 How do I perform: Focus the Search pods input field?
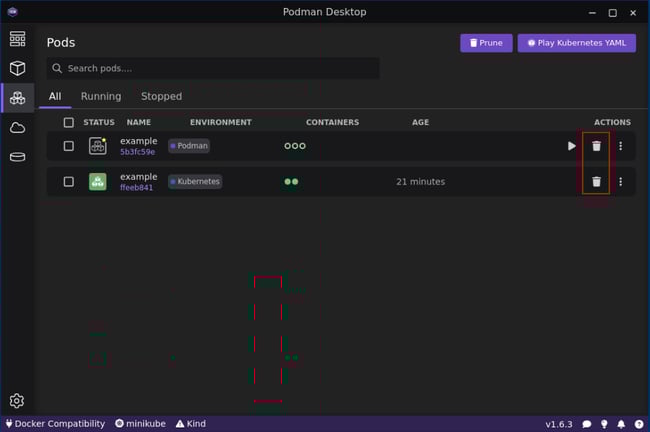point(213,68)
